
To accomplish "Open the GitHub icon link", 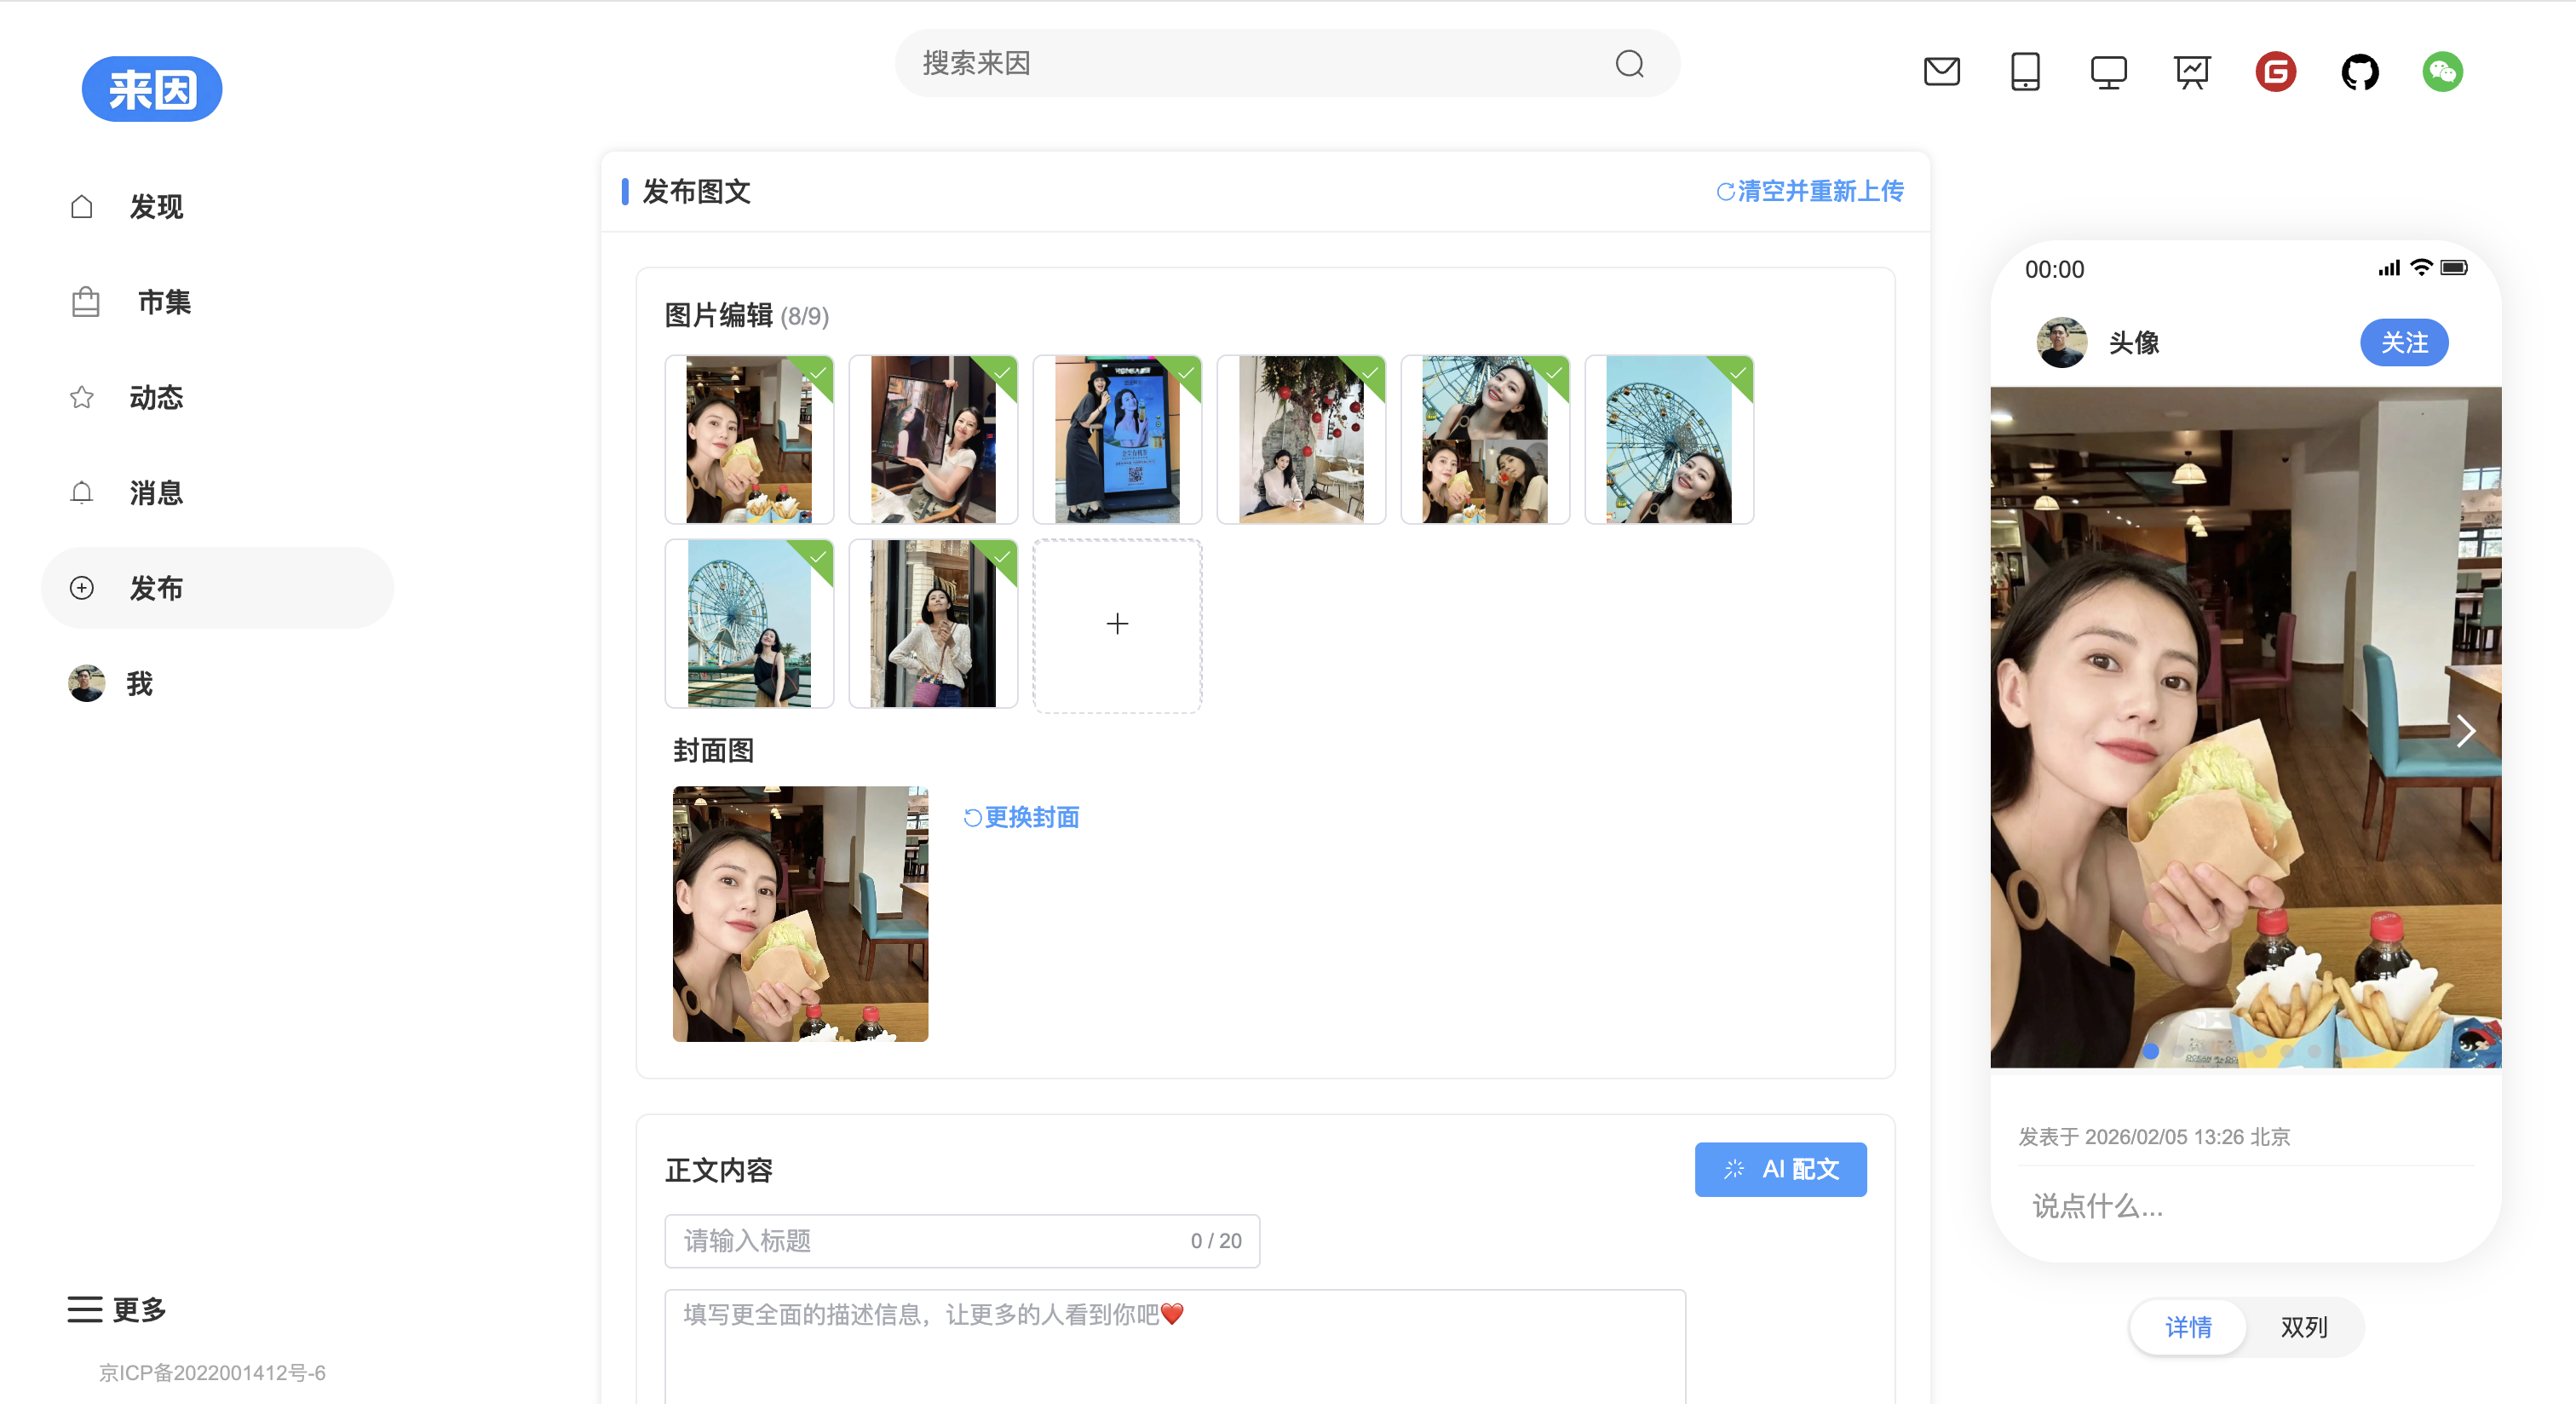I will click(x=2359, y=72).
